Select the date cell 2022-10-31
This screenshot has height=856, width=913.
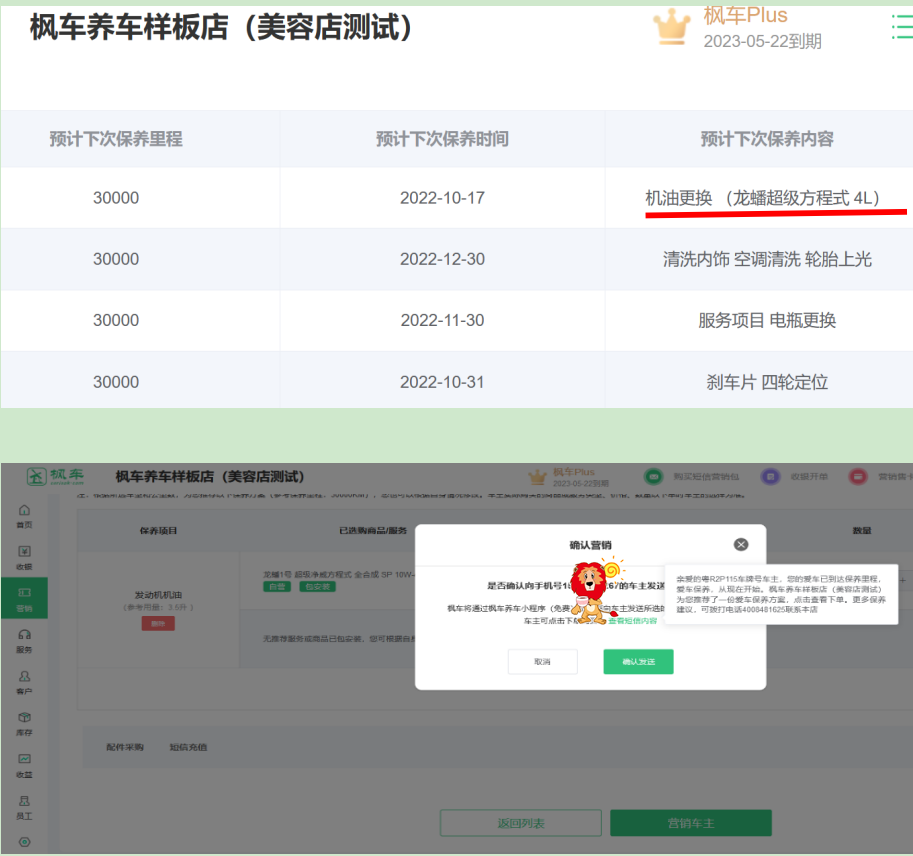click(x=442, y=382)
